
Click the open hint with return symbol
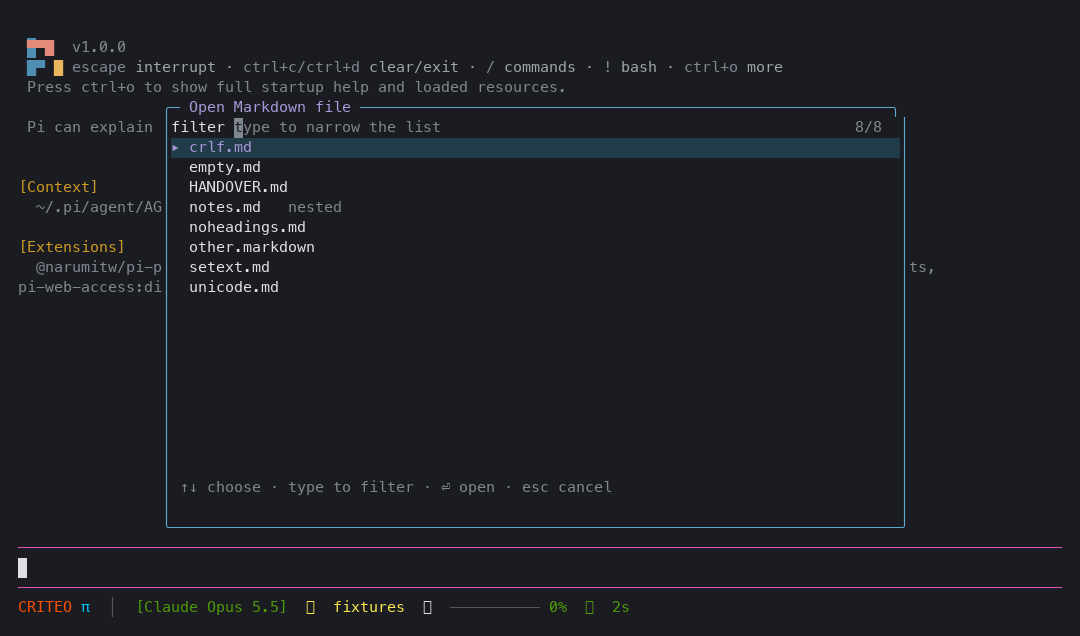click(x=468, y=487)
